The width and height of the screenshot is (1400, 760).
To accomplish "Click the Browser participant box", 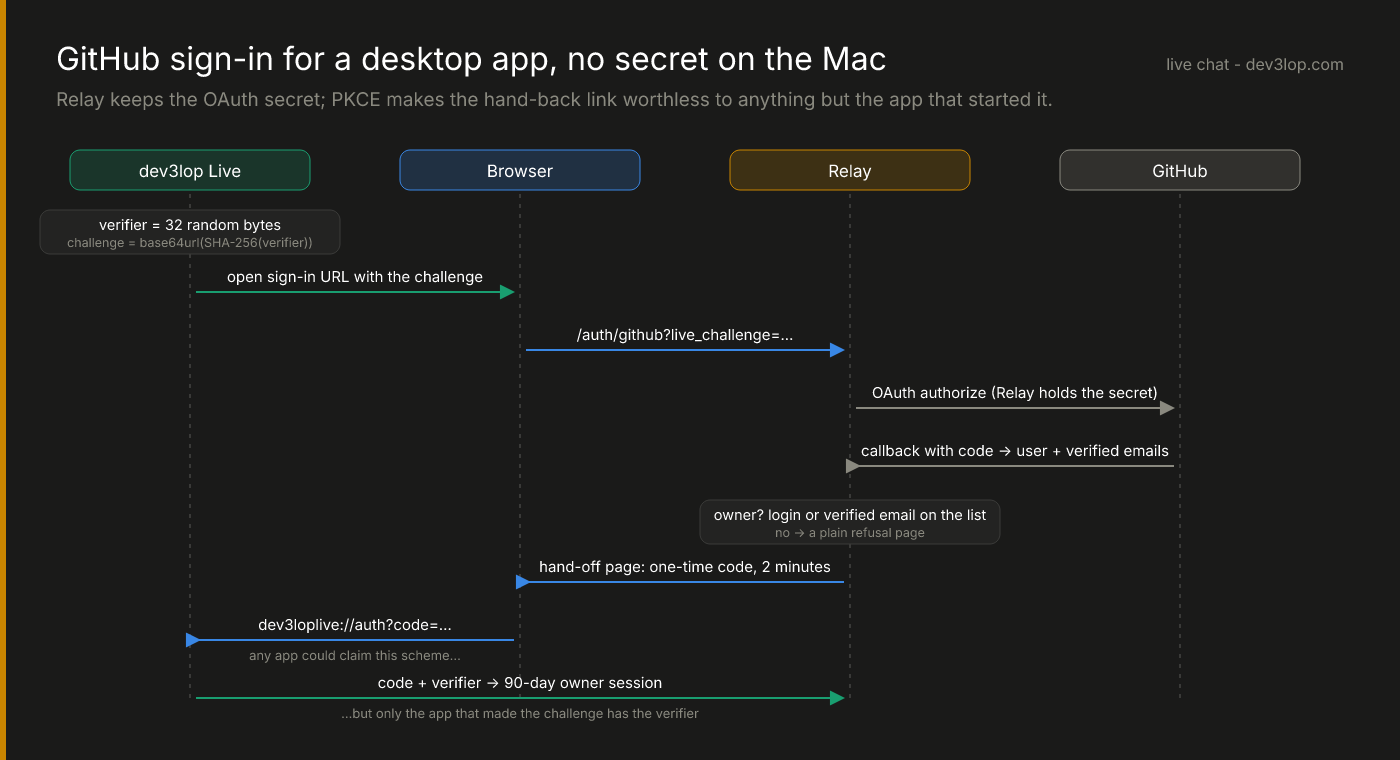I will 520,170.
